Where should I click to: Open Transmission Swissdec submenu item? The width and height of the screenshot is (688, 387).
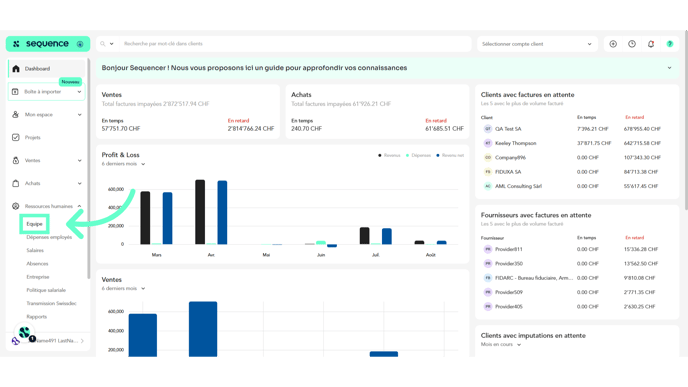pos(51,303)
